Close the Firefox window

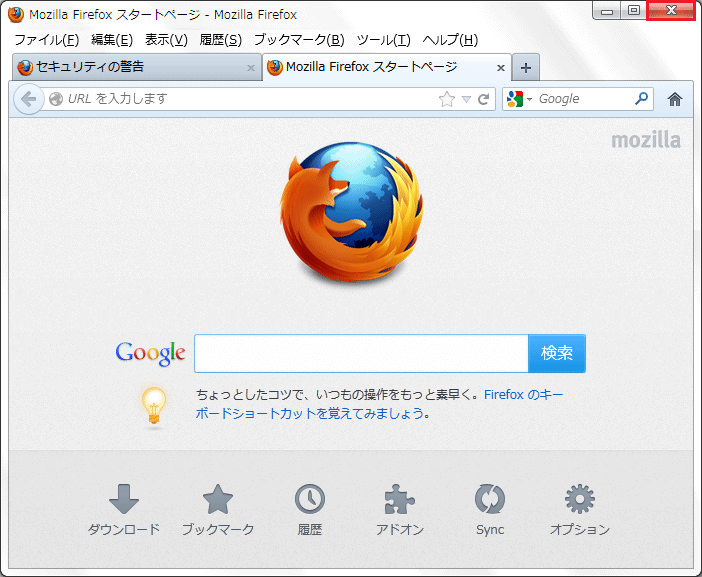(671, 11)
